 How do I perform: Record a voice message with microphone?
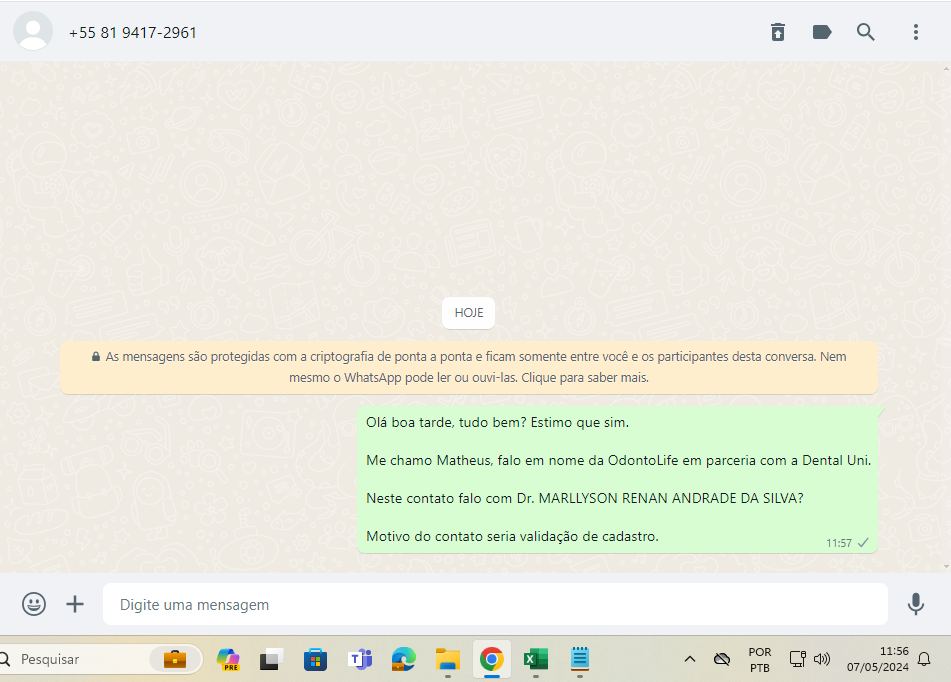pos(915,604)
